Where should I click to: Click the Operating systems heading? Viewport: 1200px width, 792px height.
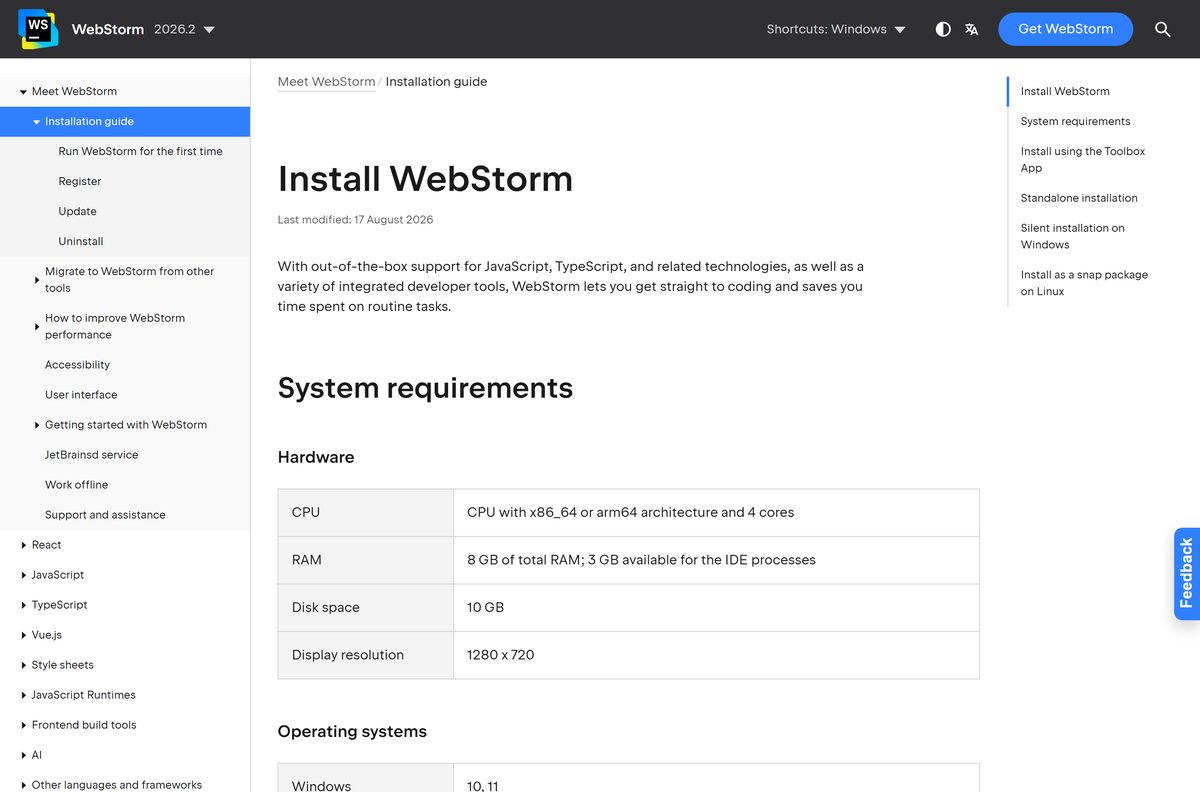point(352,732)
